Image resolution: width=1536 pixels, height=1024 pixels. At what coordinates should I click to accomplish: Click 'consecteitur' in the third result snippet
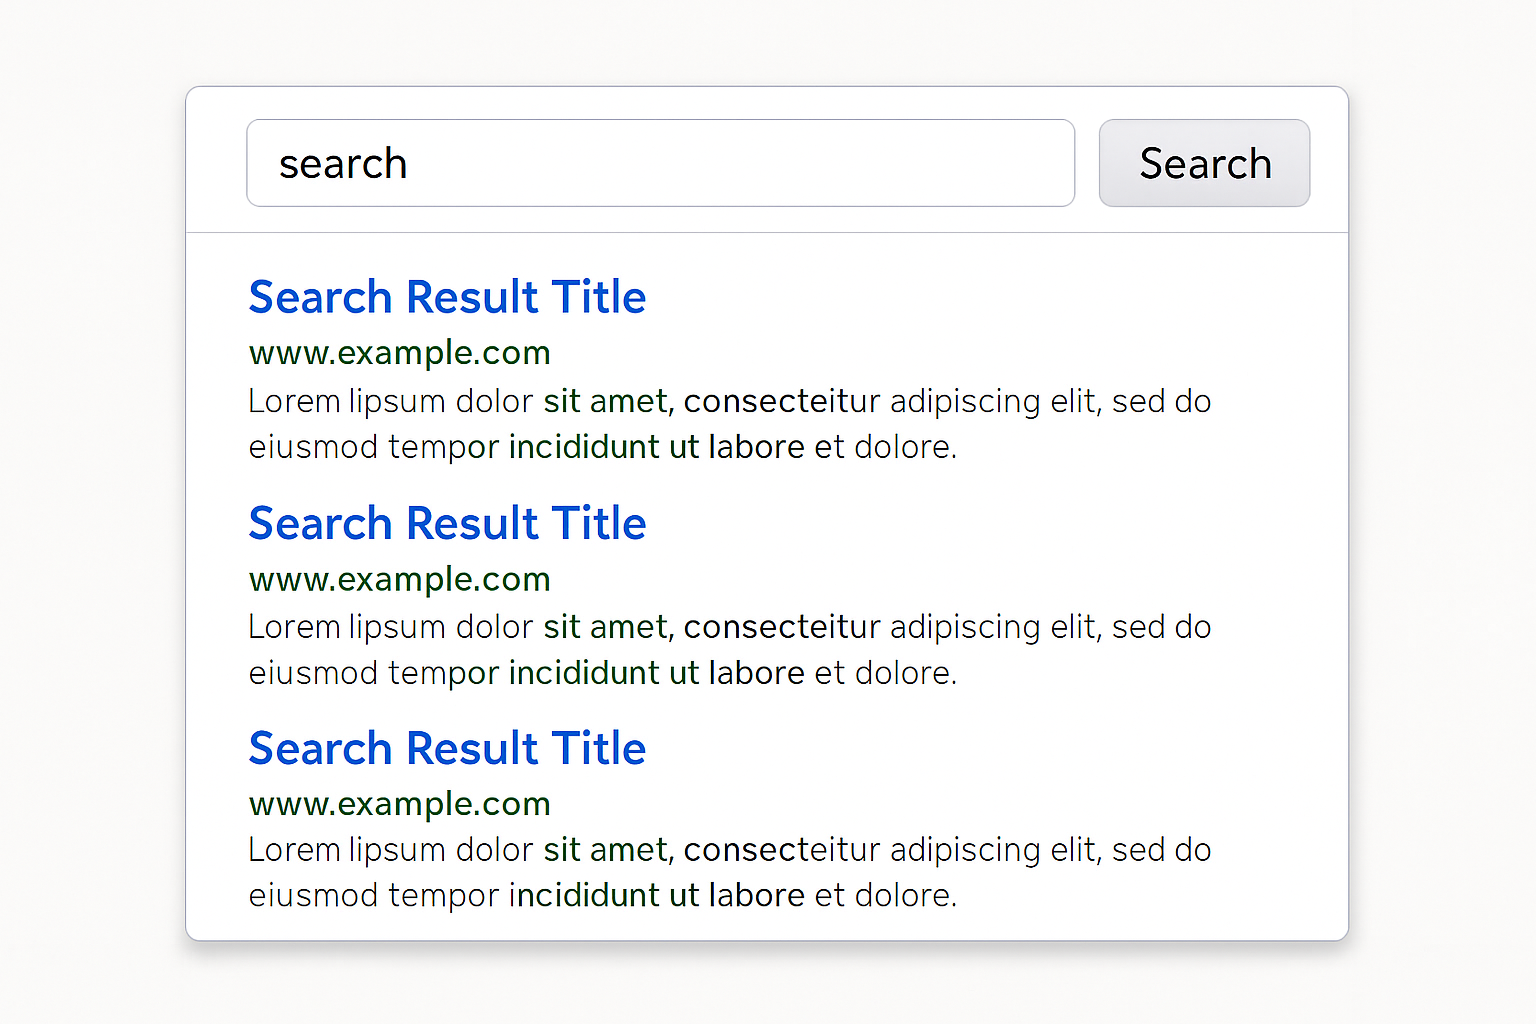coord(781,849)
